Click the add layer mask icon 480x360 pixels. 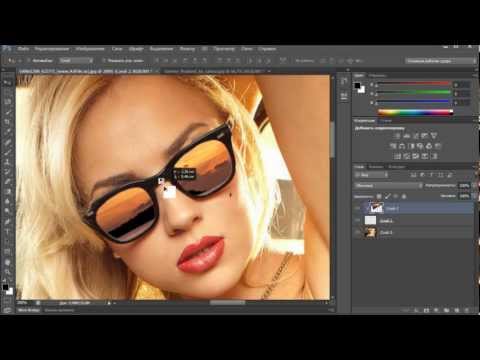426,310
